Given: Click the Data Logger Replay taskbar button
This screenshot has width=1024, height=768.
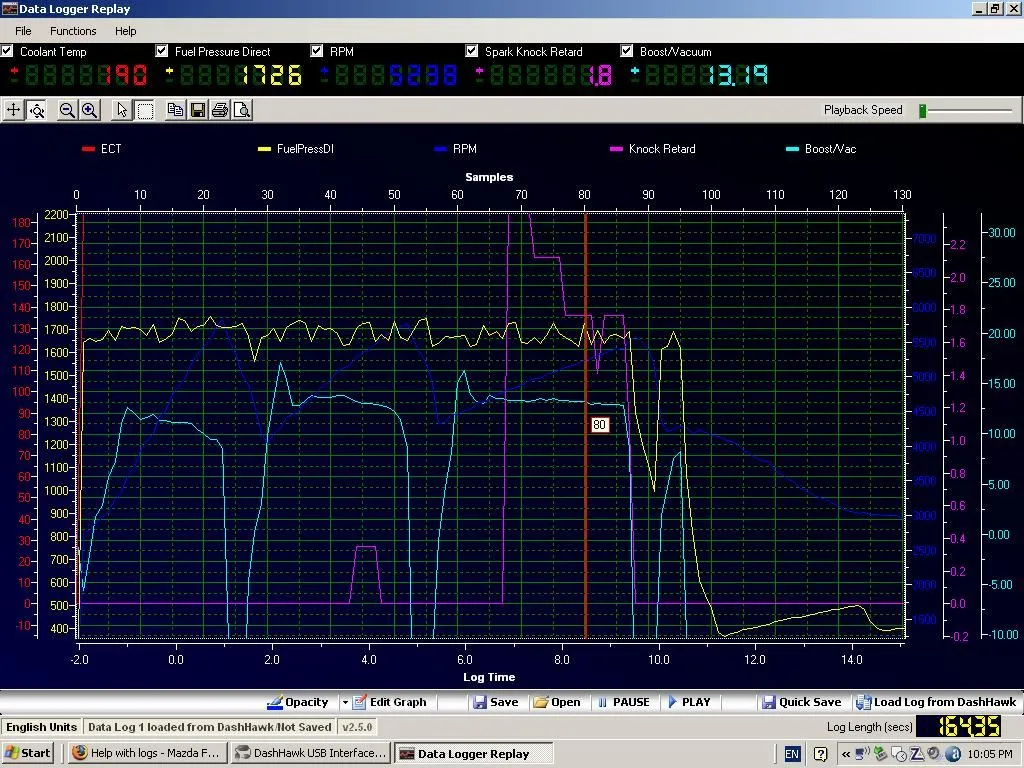Looking at the screenshot, I should [x=474, y=753].
